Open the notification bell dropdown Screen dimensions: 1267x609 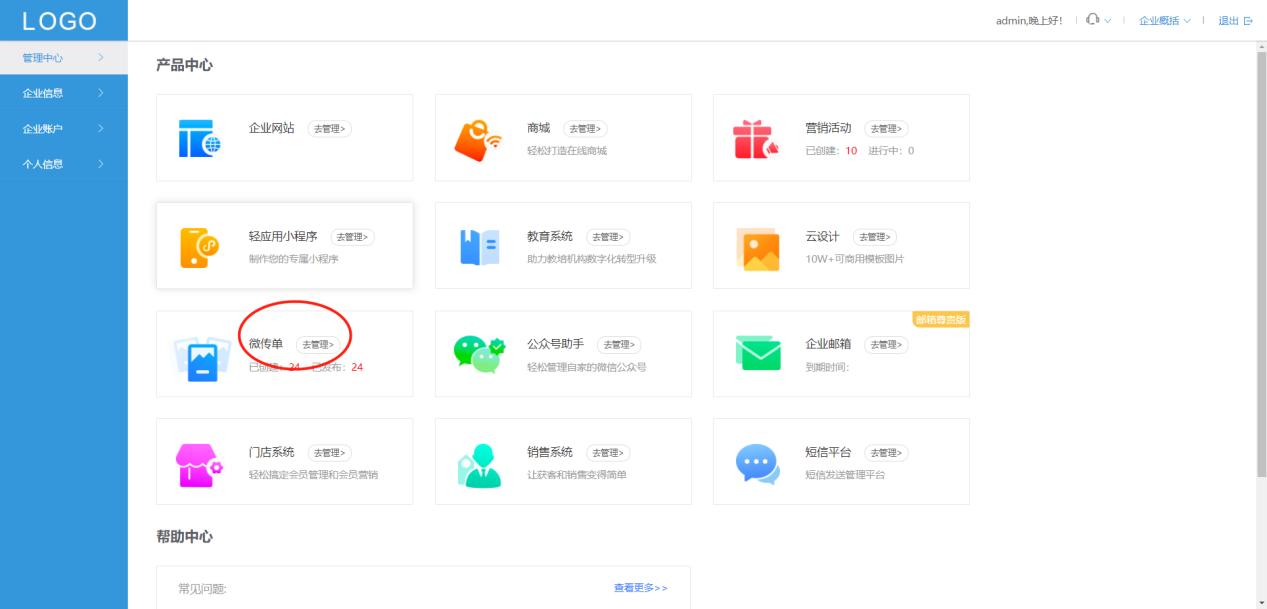click(1094, 18)
